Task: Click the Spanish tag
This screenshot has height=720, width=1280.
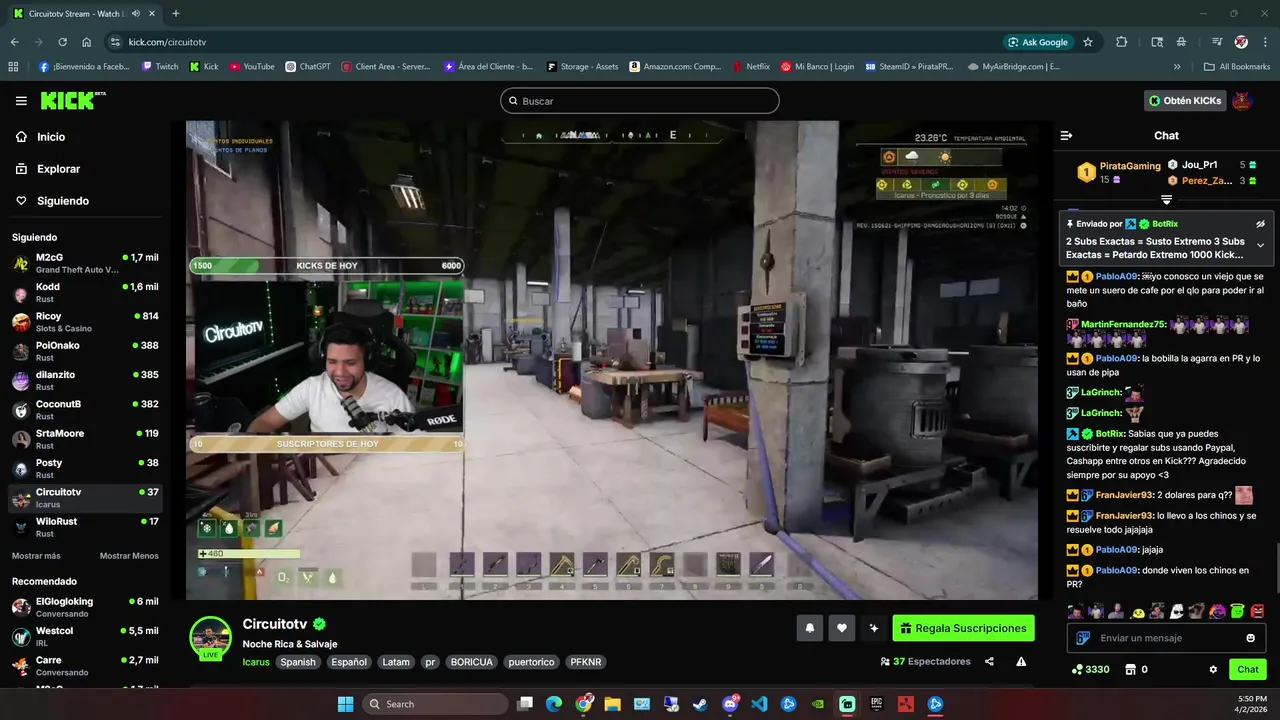Action: [x=298, y=662]
